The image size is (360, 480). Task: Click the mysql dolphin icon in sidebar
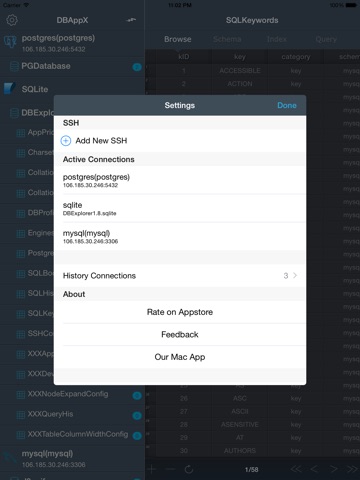10,458
